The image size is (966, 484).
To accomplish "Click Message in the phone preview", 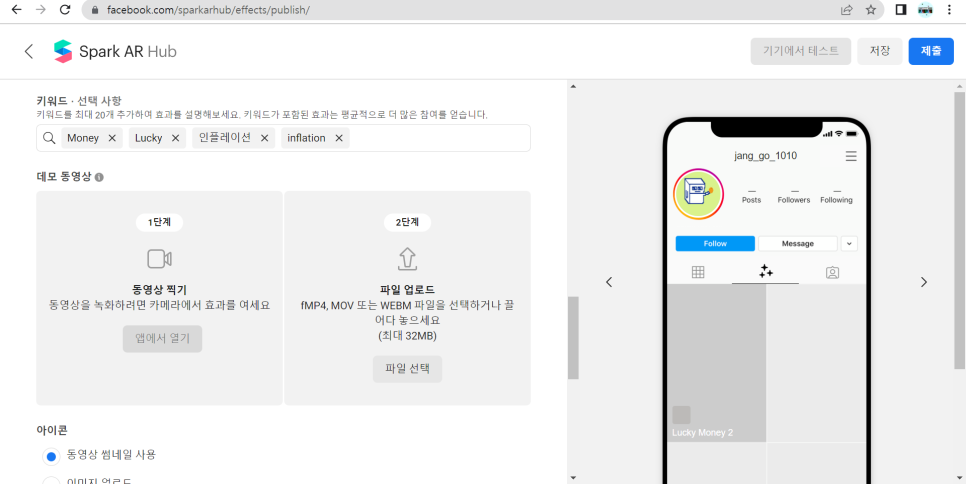I will coord(798,244).
